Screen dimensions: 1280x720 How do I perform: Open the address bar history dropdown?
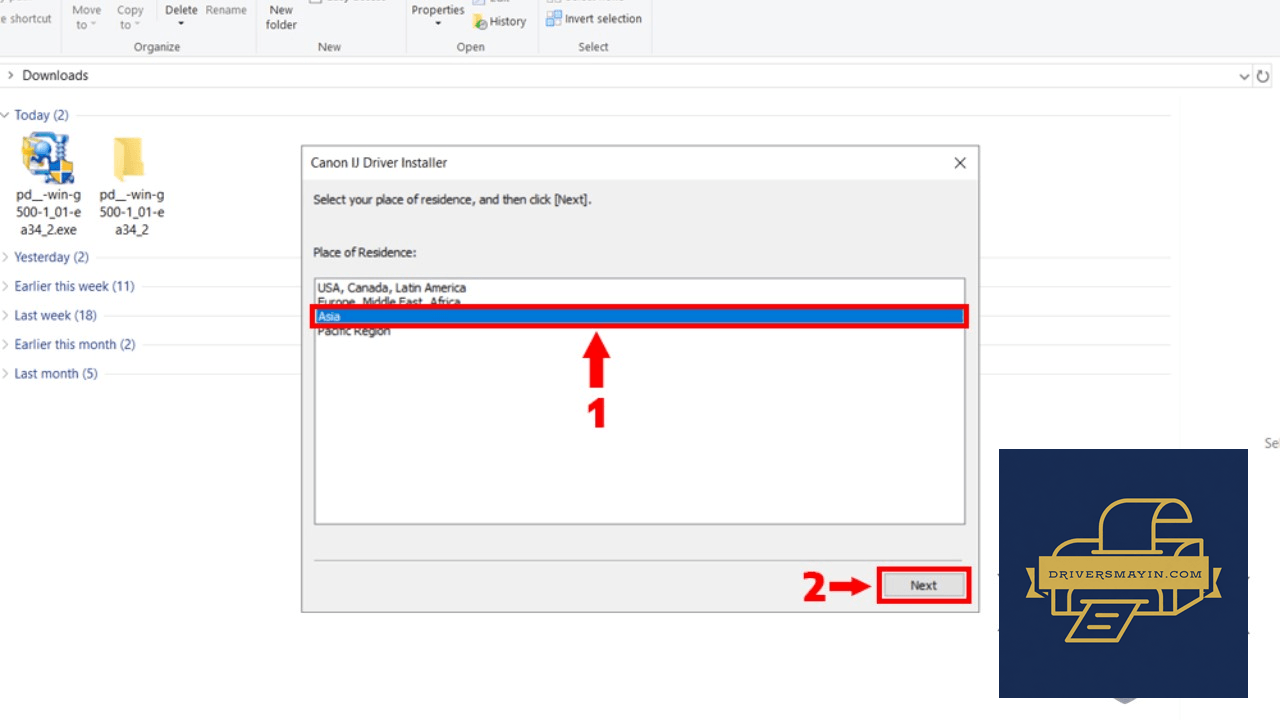[x=1244, y=76]
